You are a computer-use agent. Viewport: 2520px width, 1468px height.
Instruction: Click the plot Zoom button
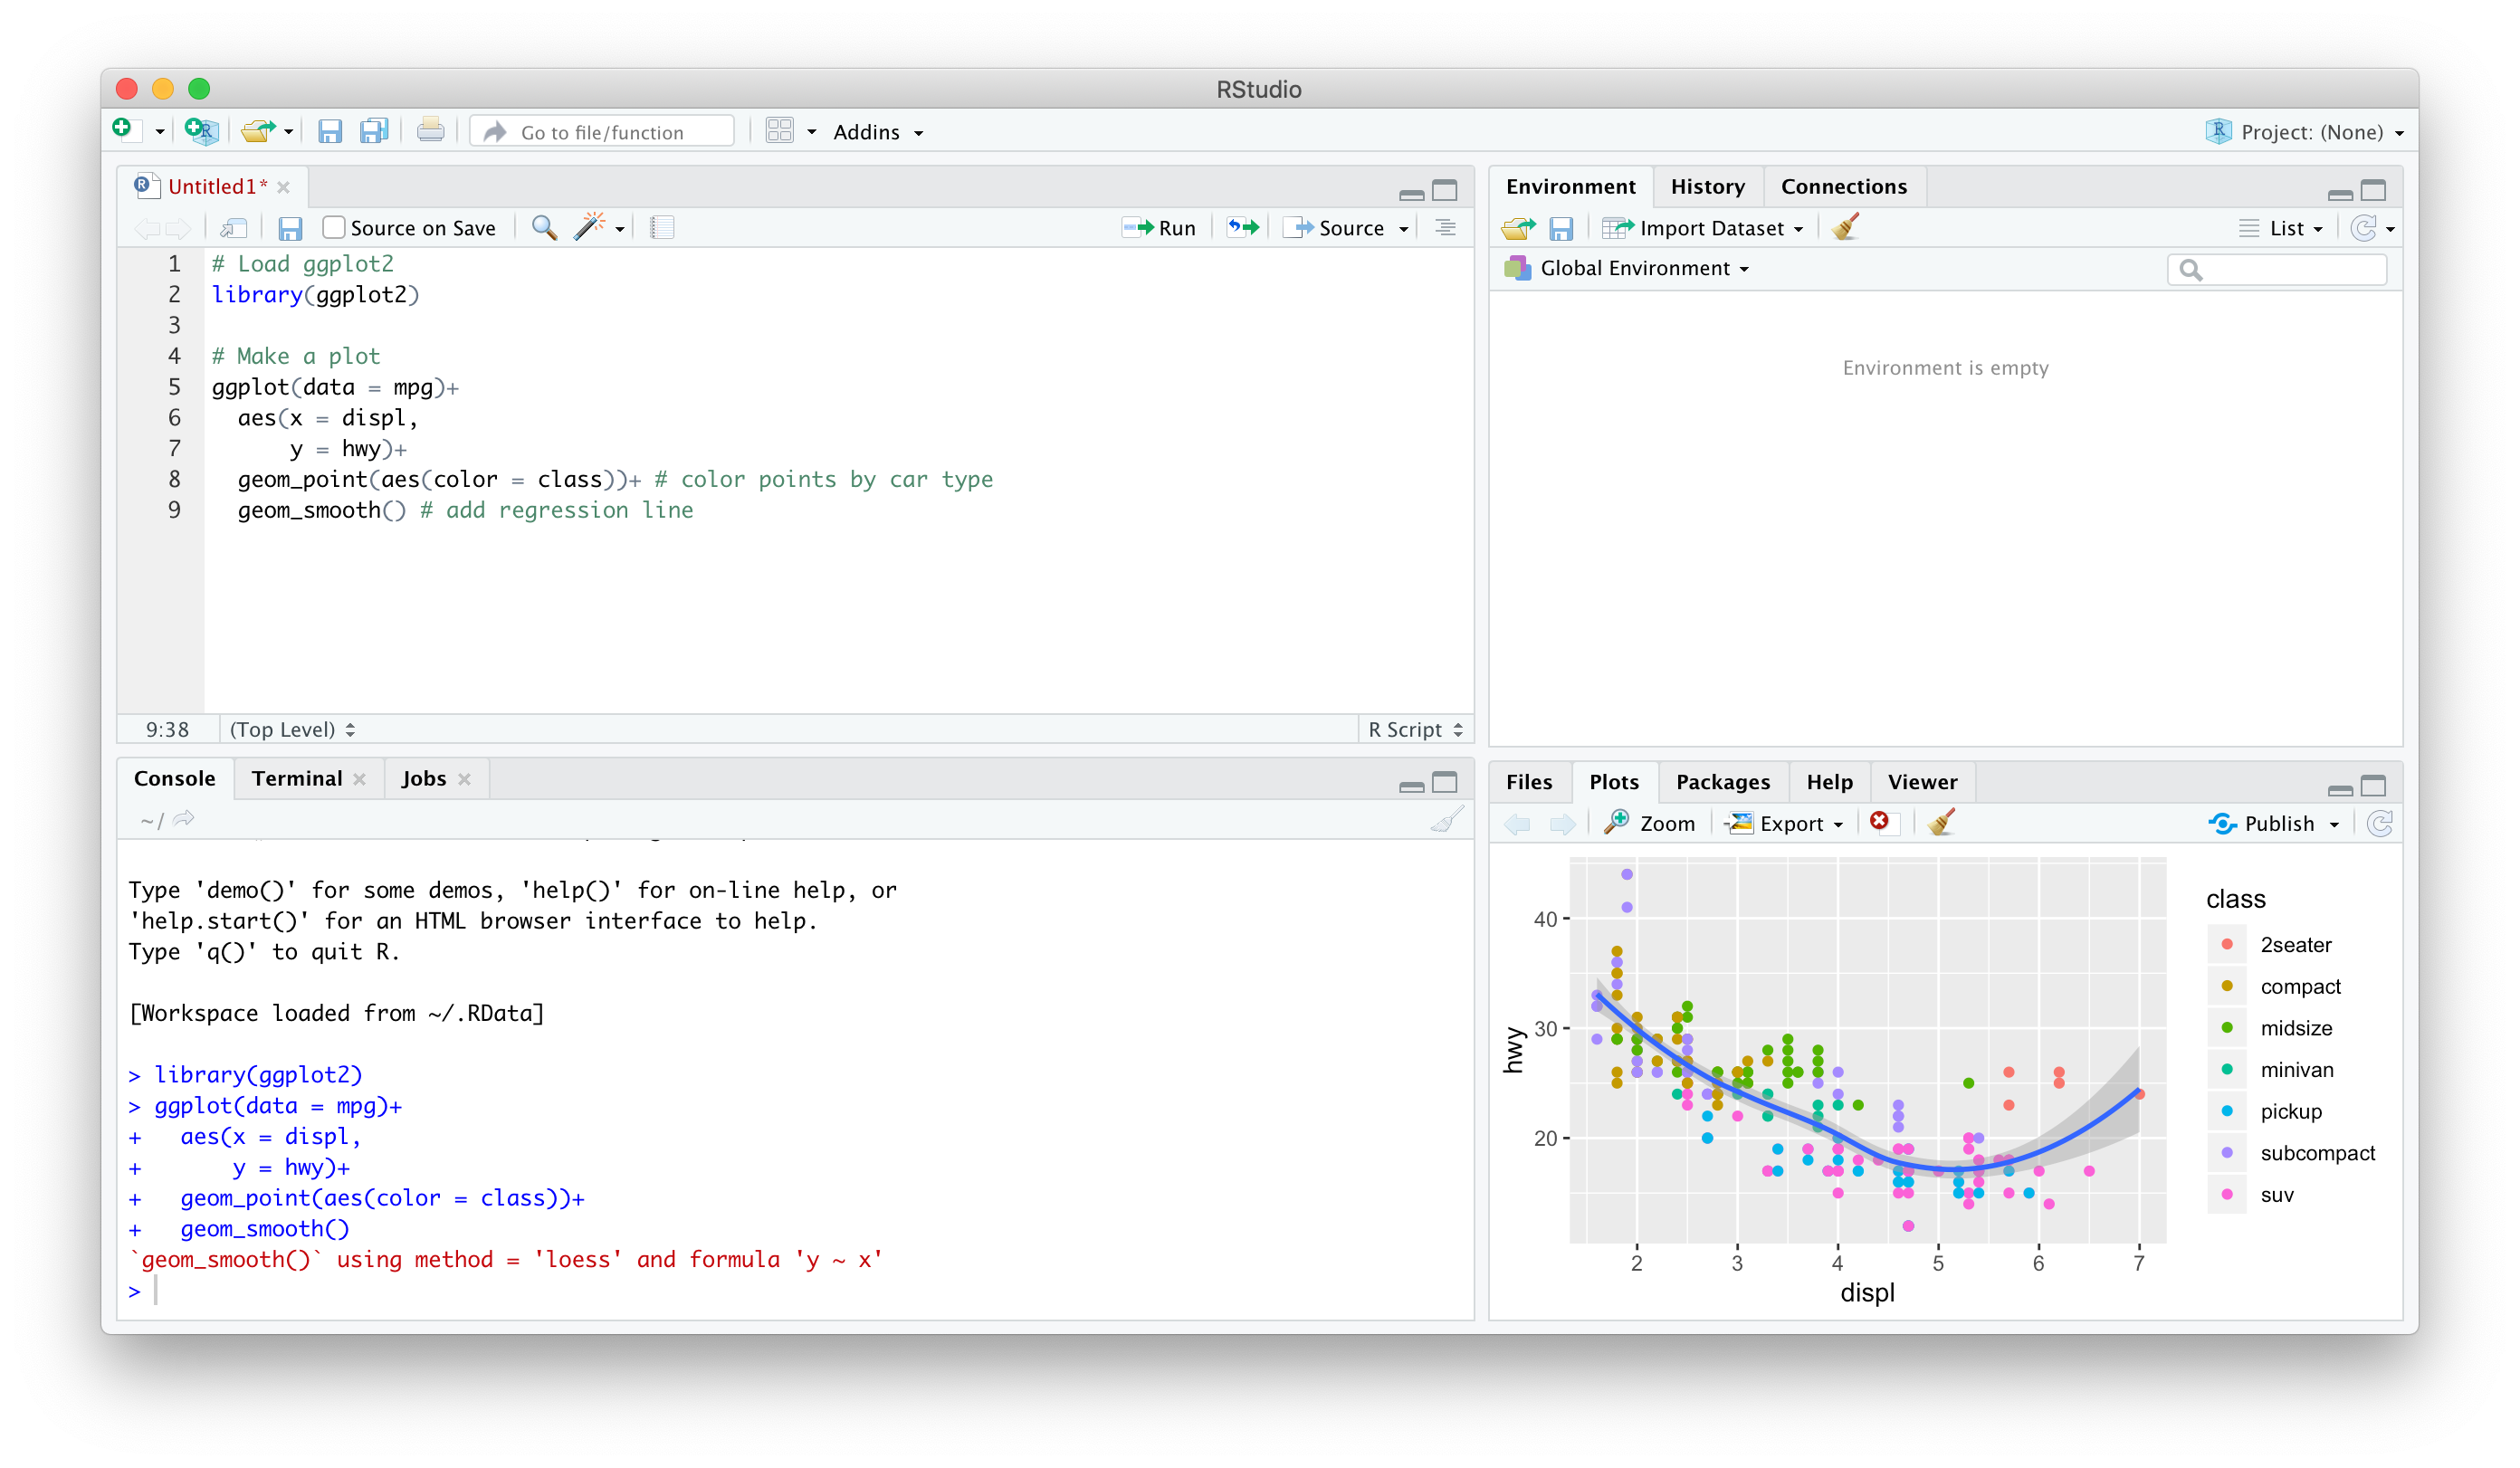click(x=1650, y=823)
